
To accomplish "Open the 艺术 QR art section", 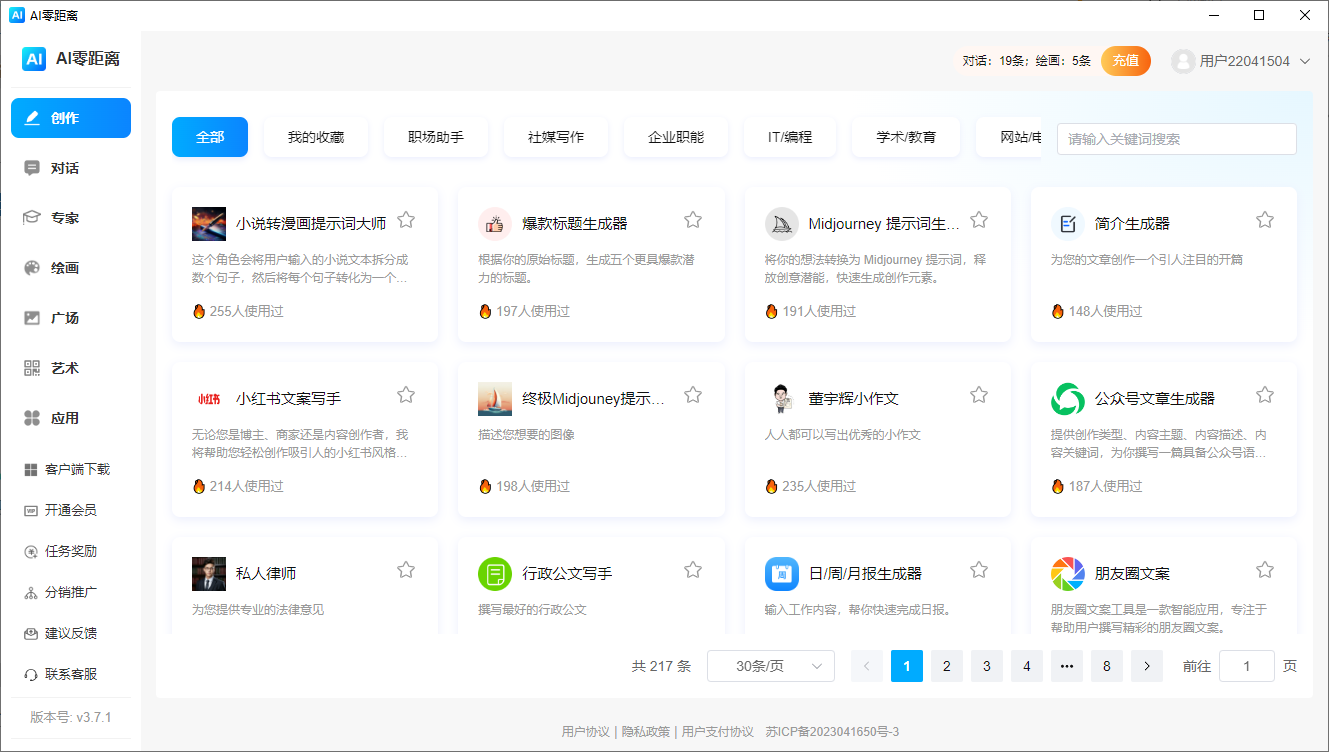I will [71, 368].
